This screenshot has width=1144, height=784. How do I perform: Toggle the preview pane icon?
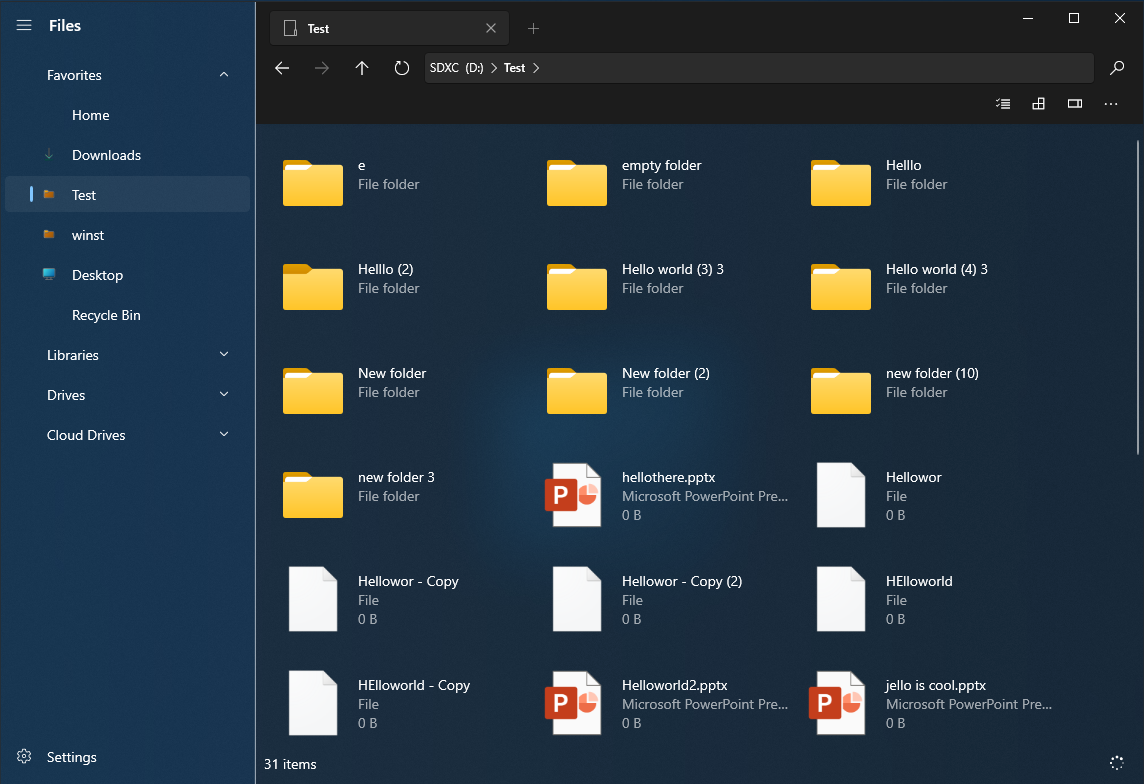click(1074, 103)
